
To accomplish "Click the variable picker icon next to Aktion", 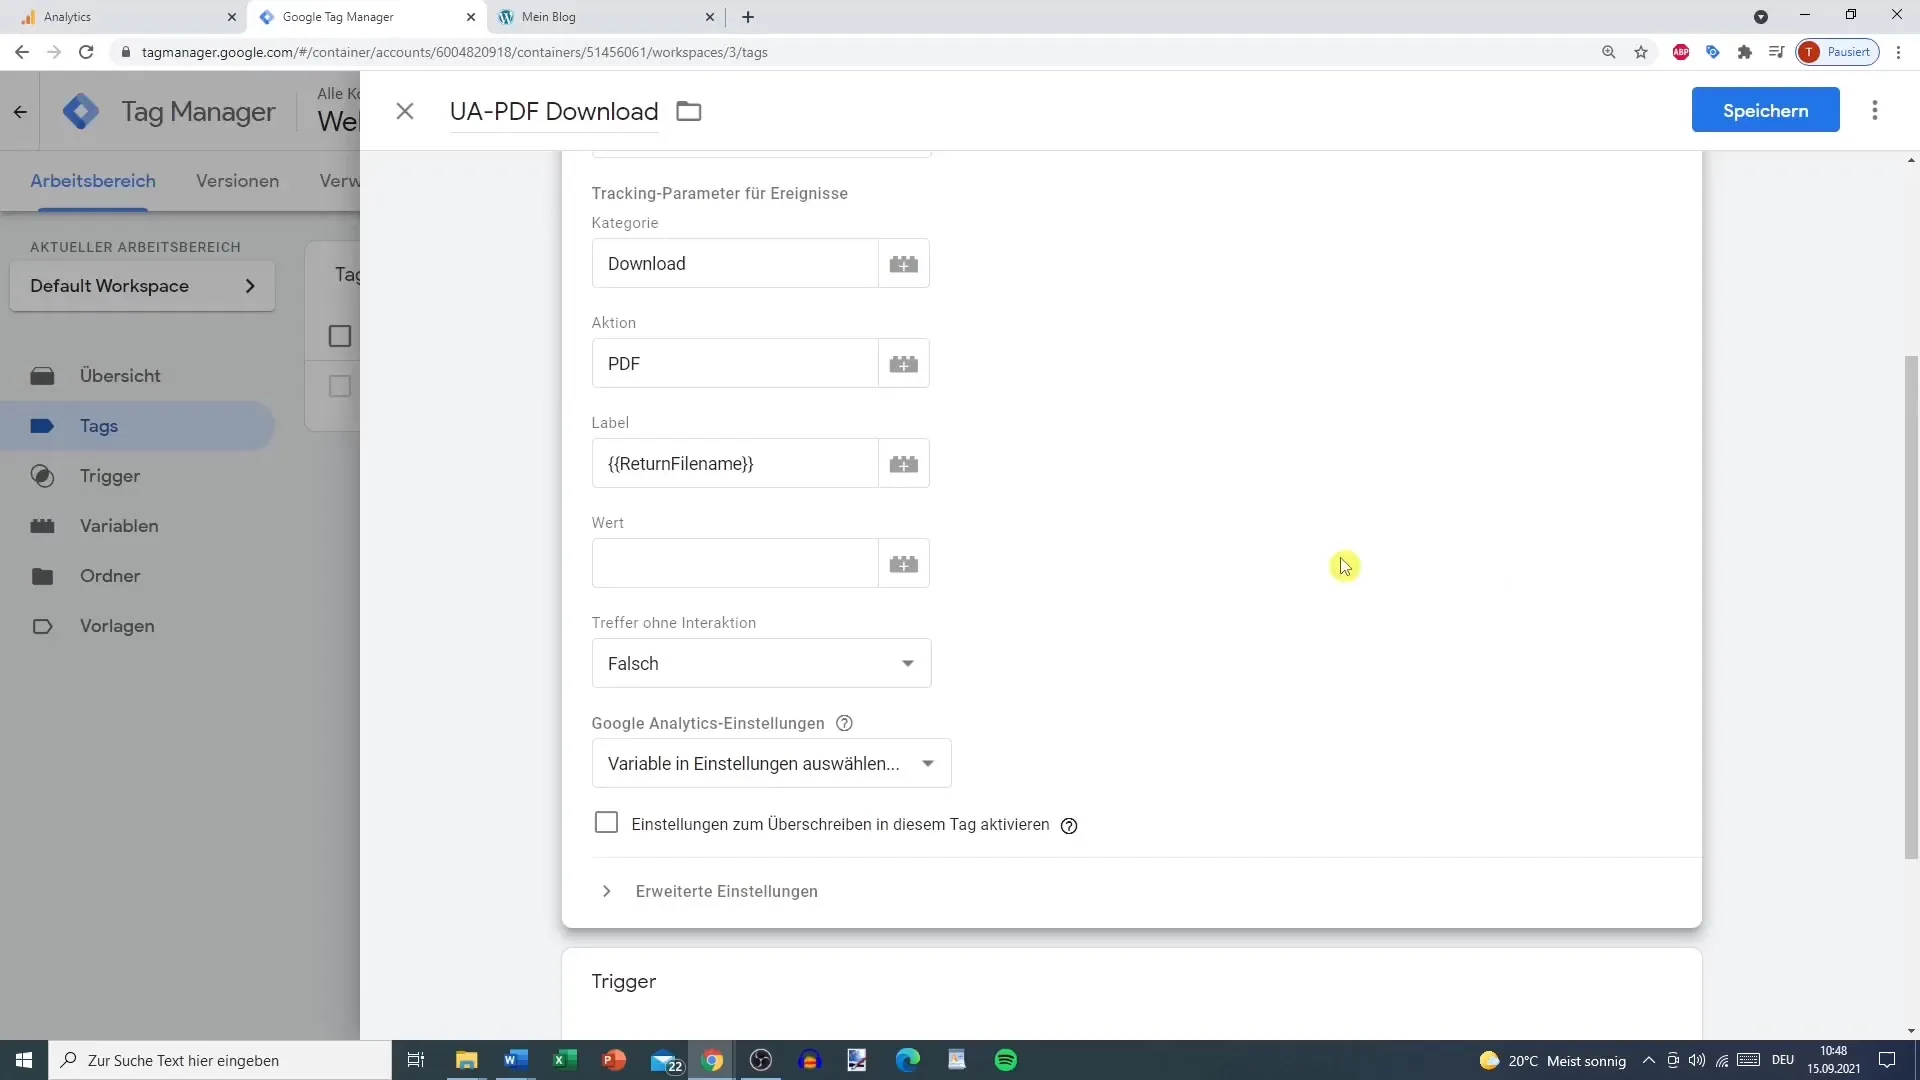I will point(905,363).
